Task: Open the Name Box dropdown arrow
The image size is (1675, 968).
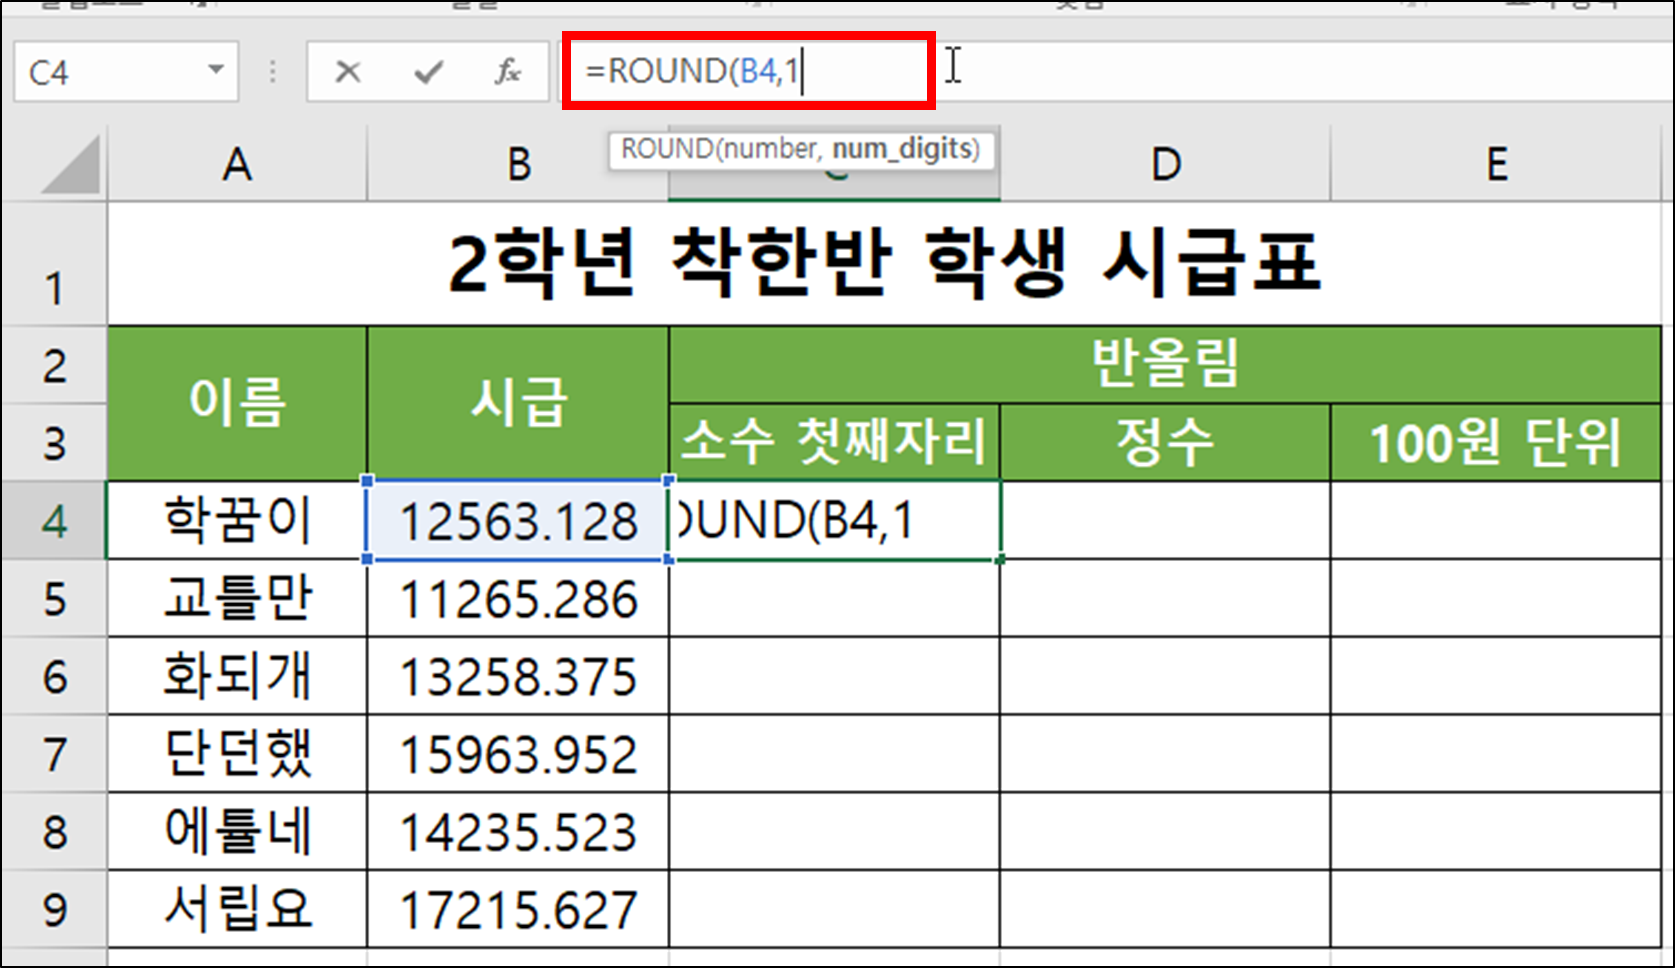Action: coord(215,71)
